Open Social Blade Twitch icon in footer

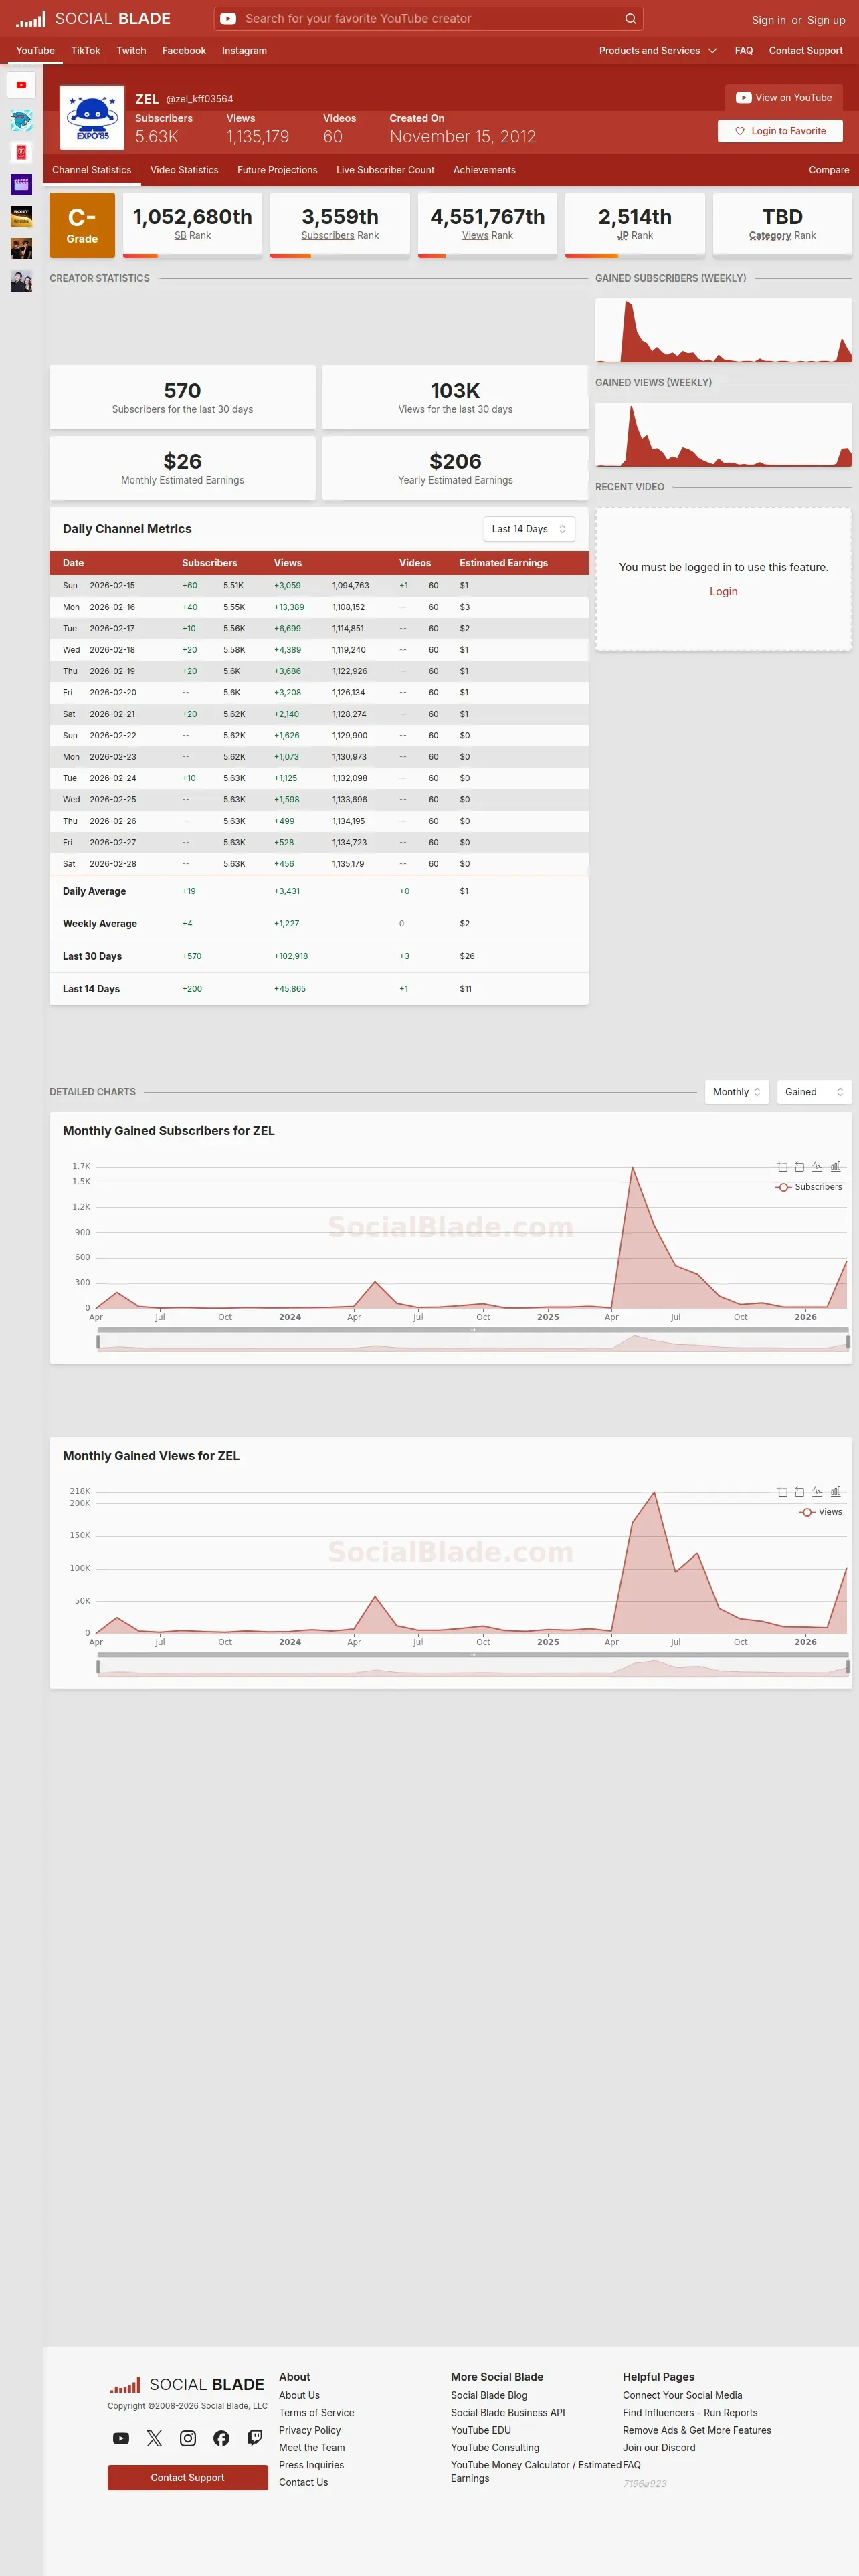click(x=255, y=2438)
